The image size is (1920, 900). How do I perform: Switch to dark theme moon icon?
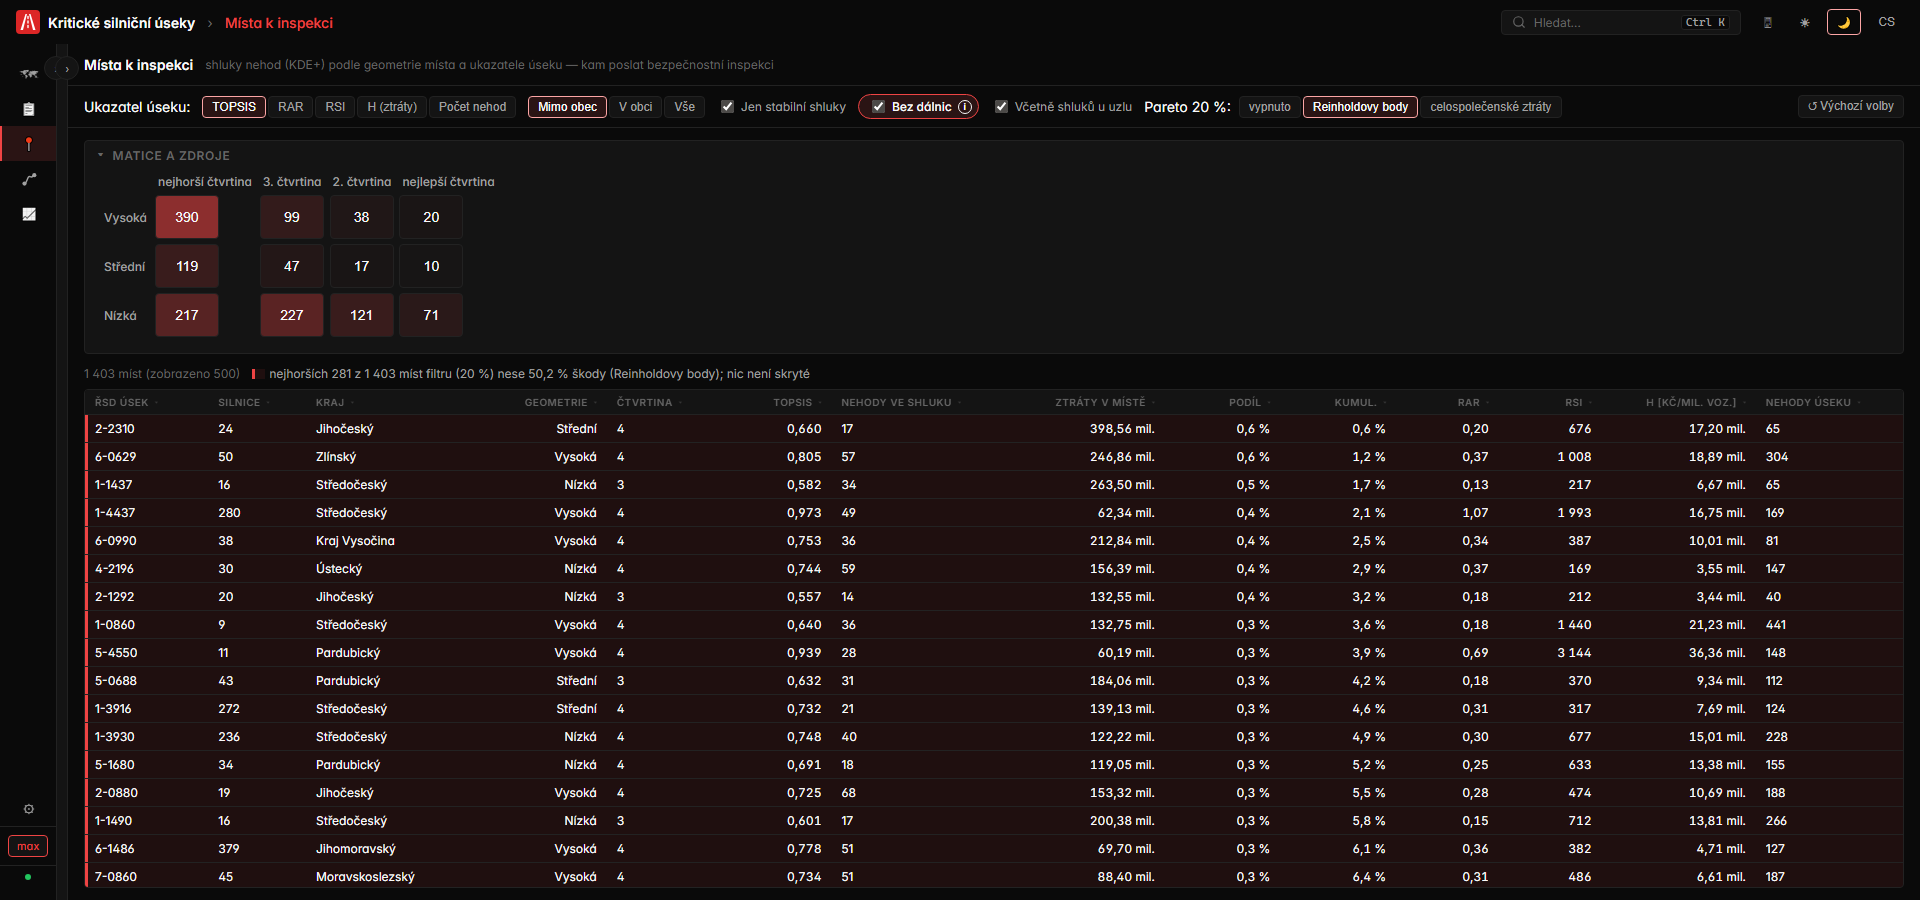[x=1844, y=22]
